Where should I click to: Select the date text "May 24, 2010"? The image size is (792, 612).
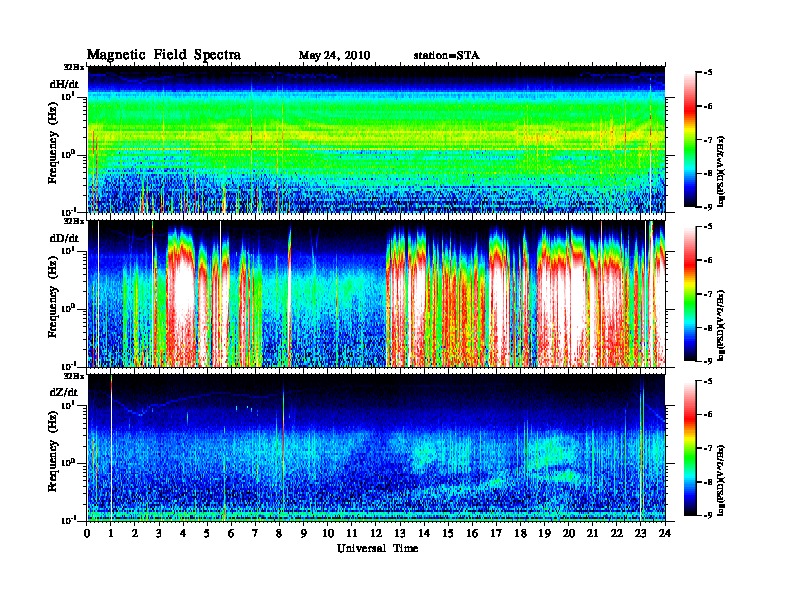334,56
